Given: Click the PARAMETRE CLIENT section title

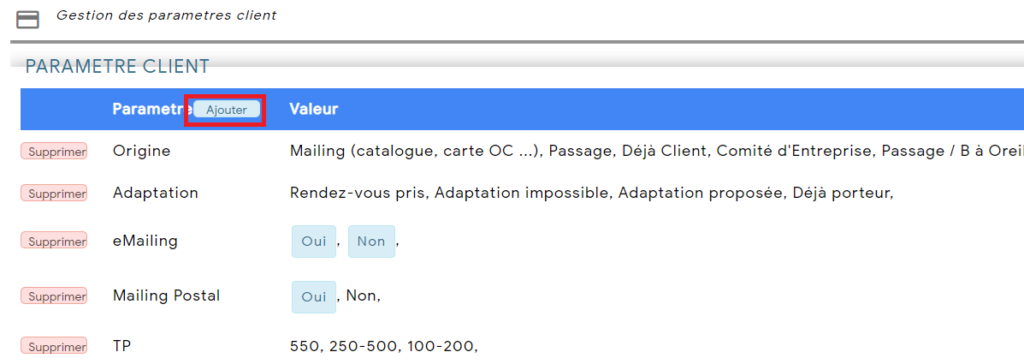Looking at the screenshot, I should (x=118, y=66).
